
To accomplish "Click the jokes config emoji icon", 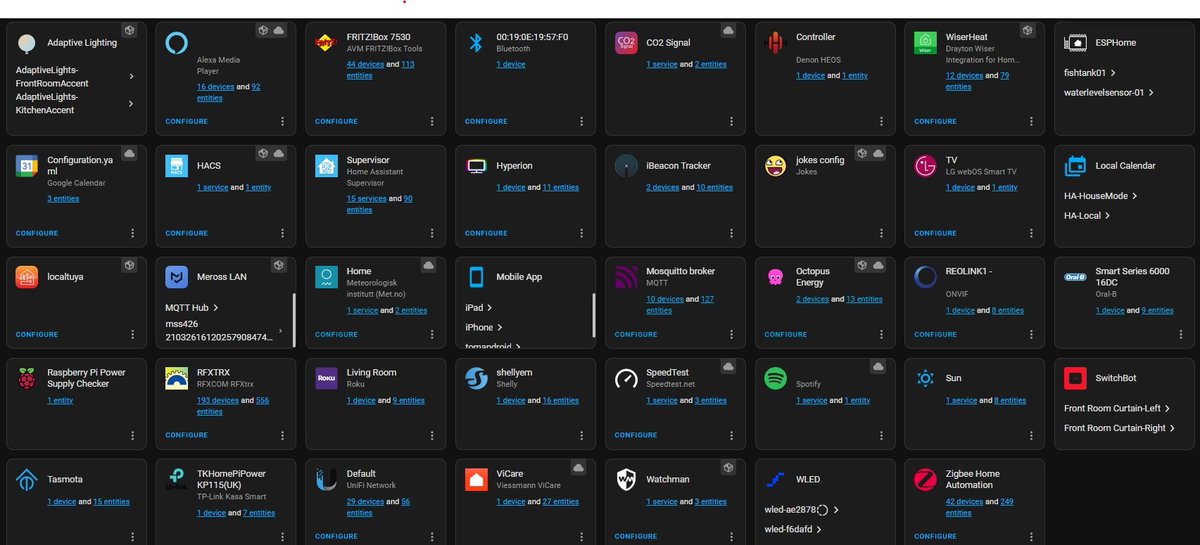I will tap(776, 166).
